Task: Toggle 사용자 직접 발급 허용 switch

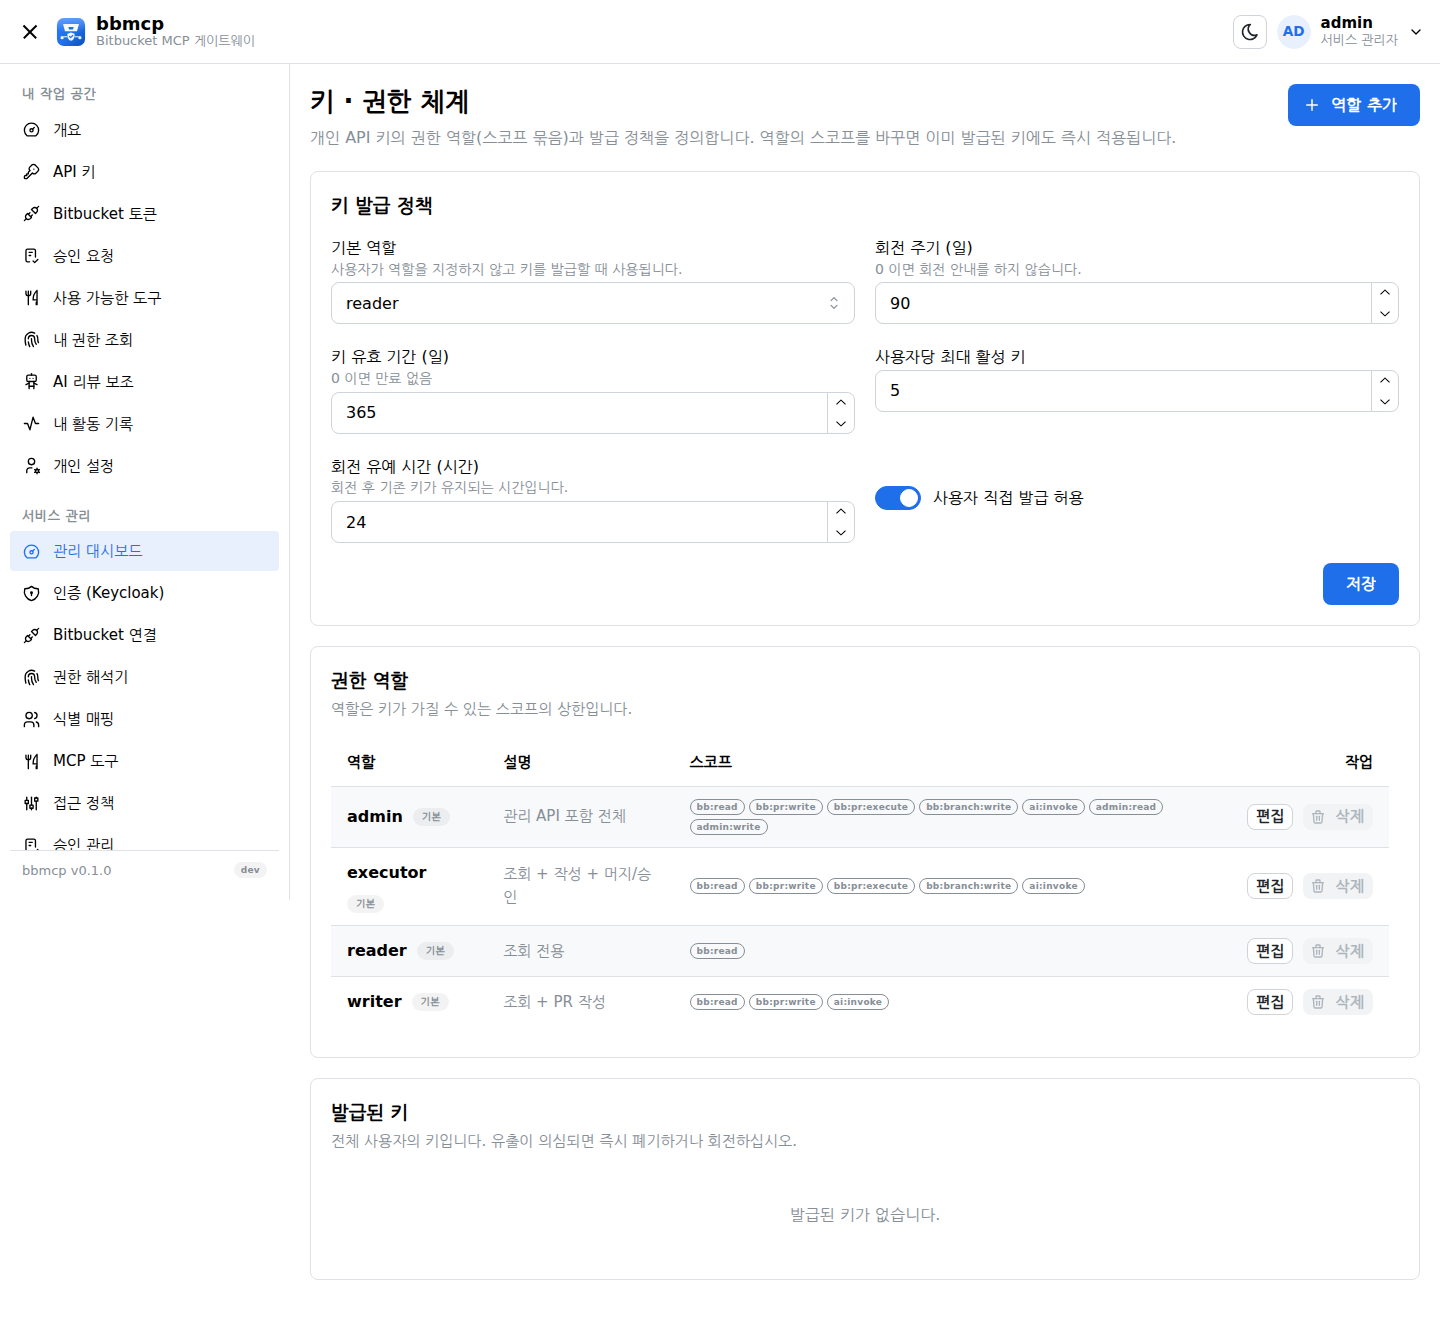Action: pos(898,498)
